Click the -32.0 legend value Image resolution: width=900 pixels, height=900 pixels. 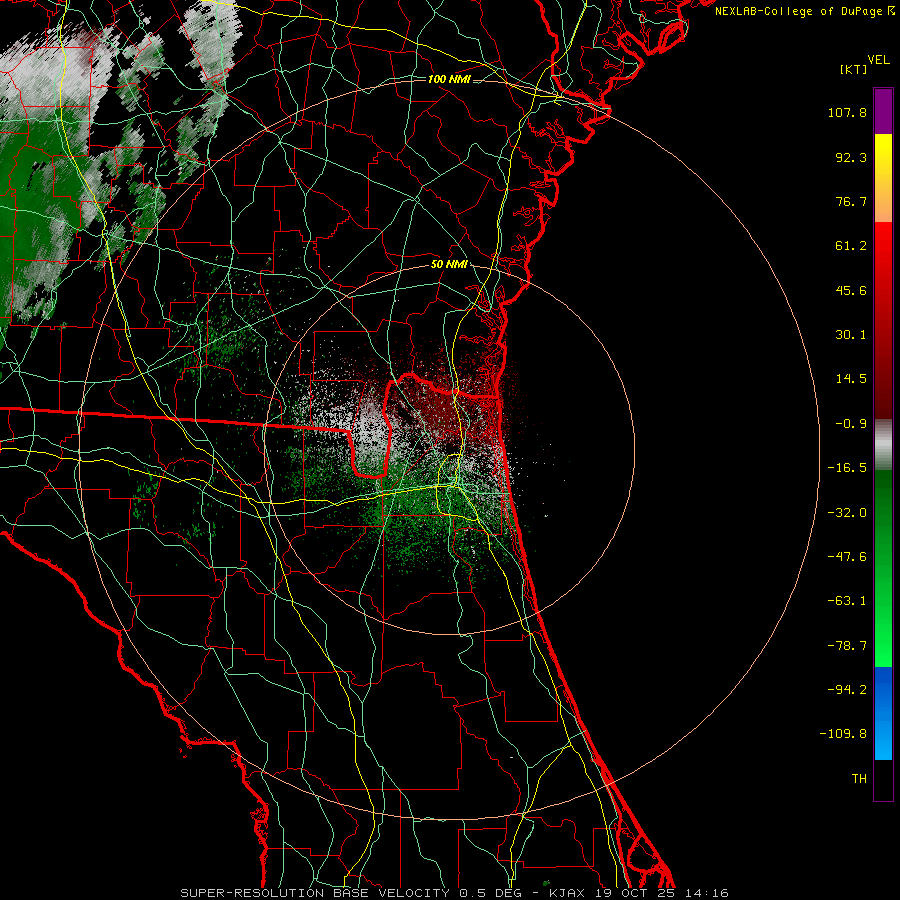click(847, 513)
